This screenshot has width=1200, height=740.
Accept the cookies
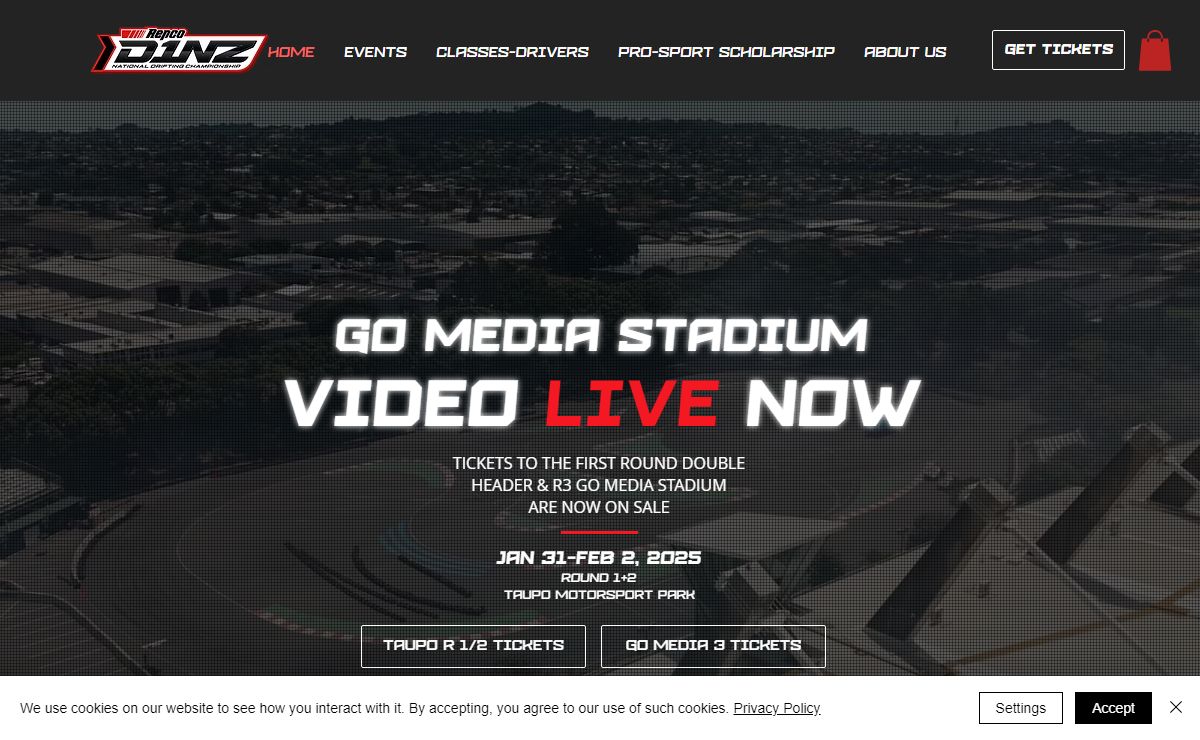1113,708
